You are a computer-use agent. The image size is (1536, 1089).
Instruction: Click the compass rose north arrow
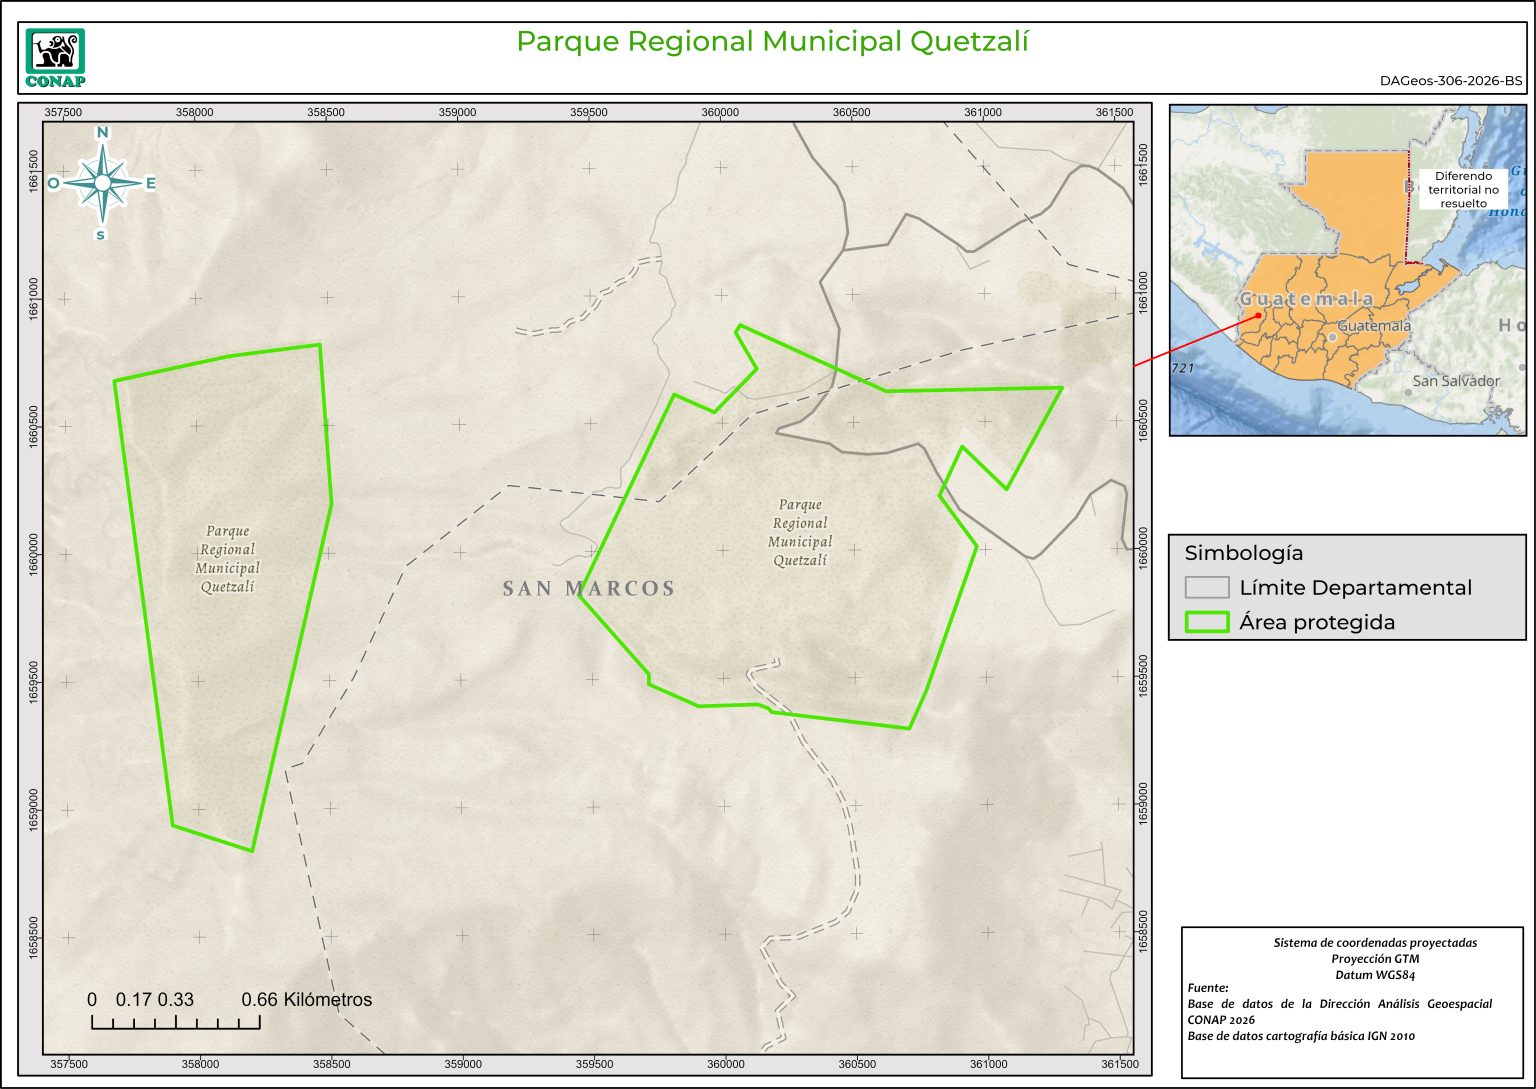[102, 183]
